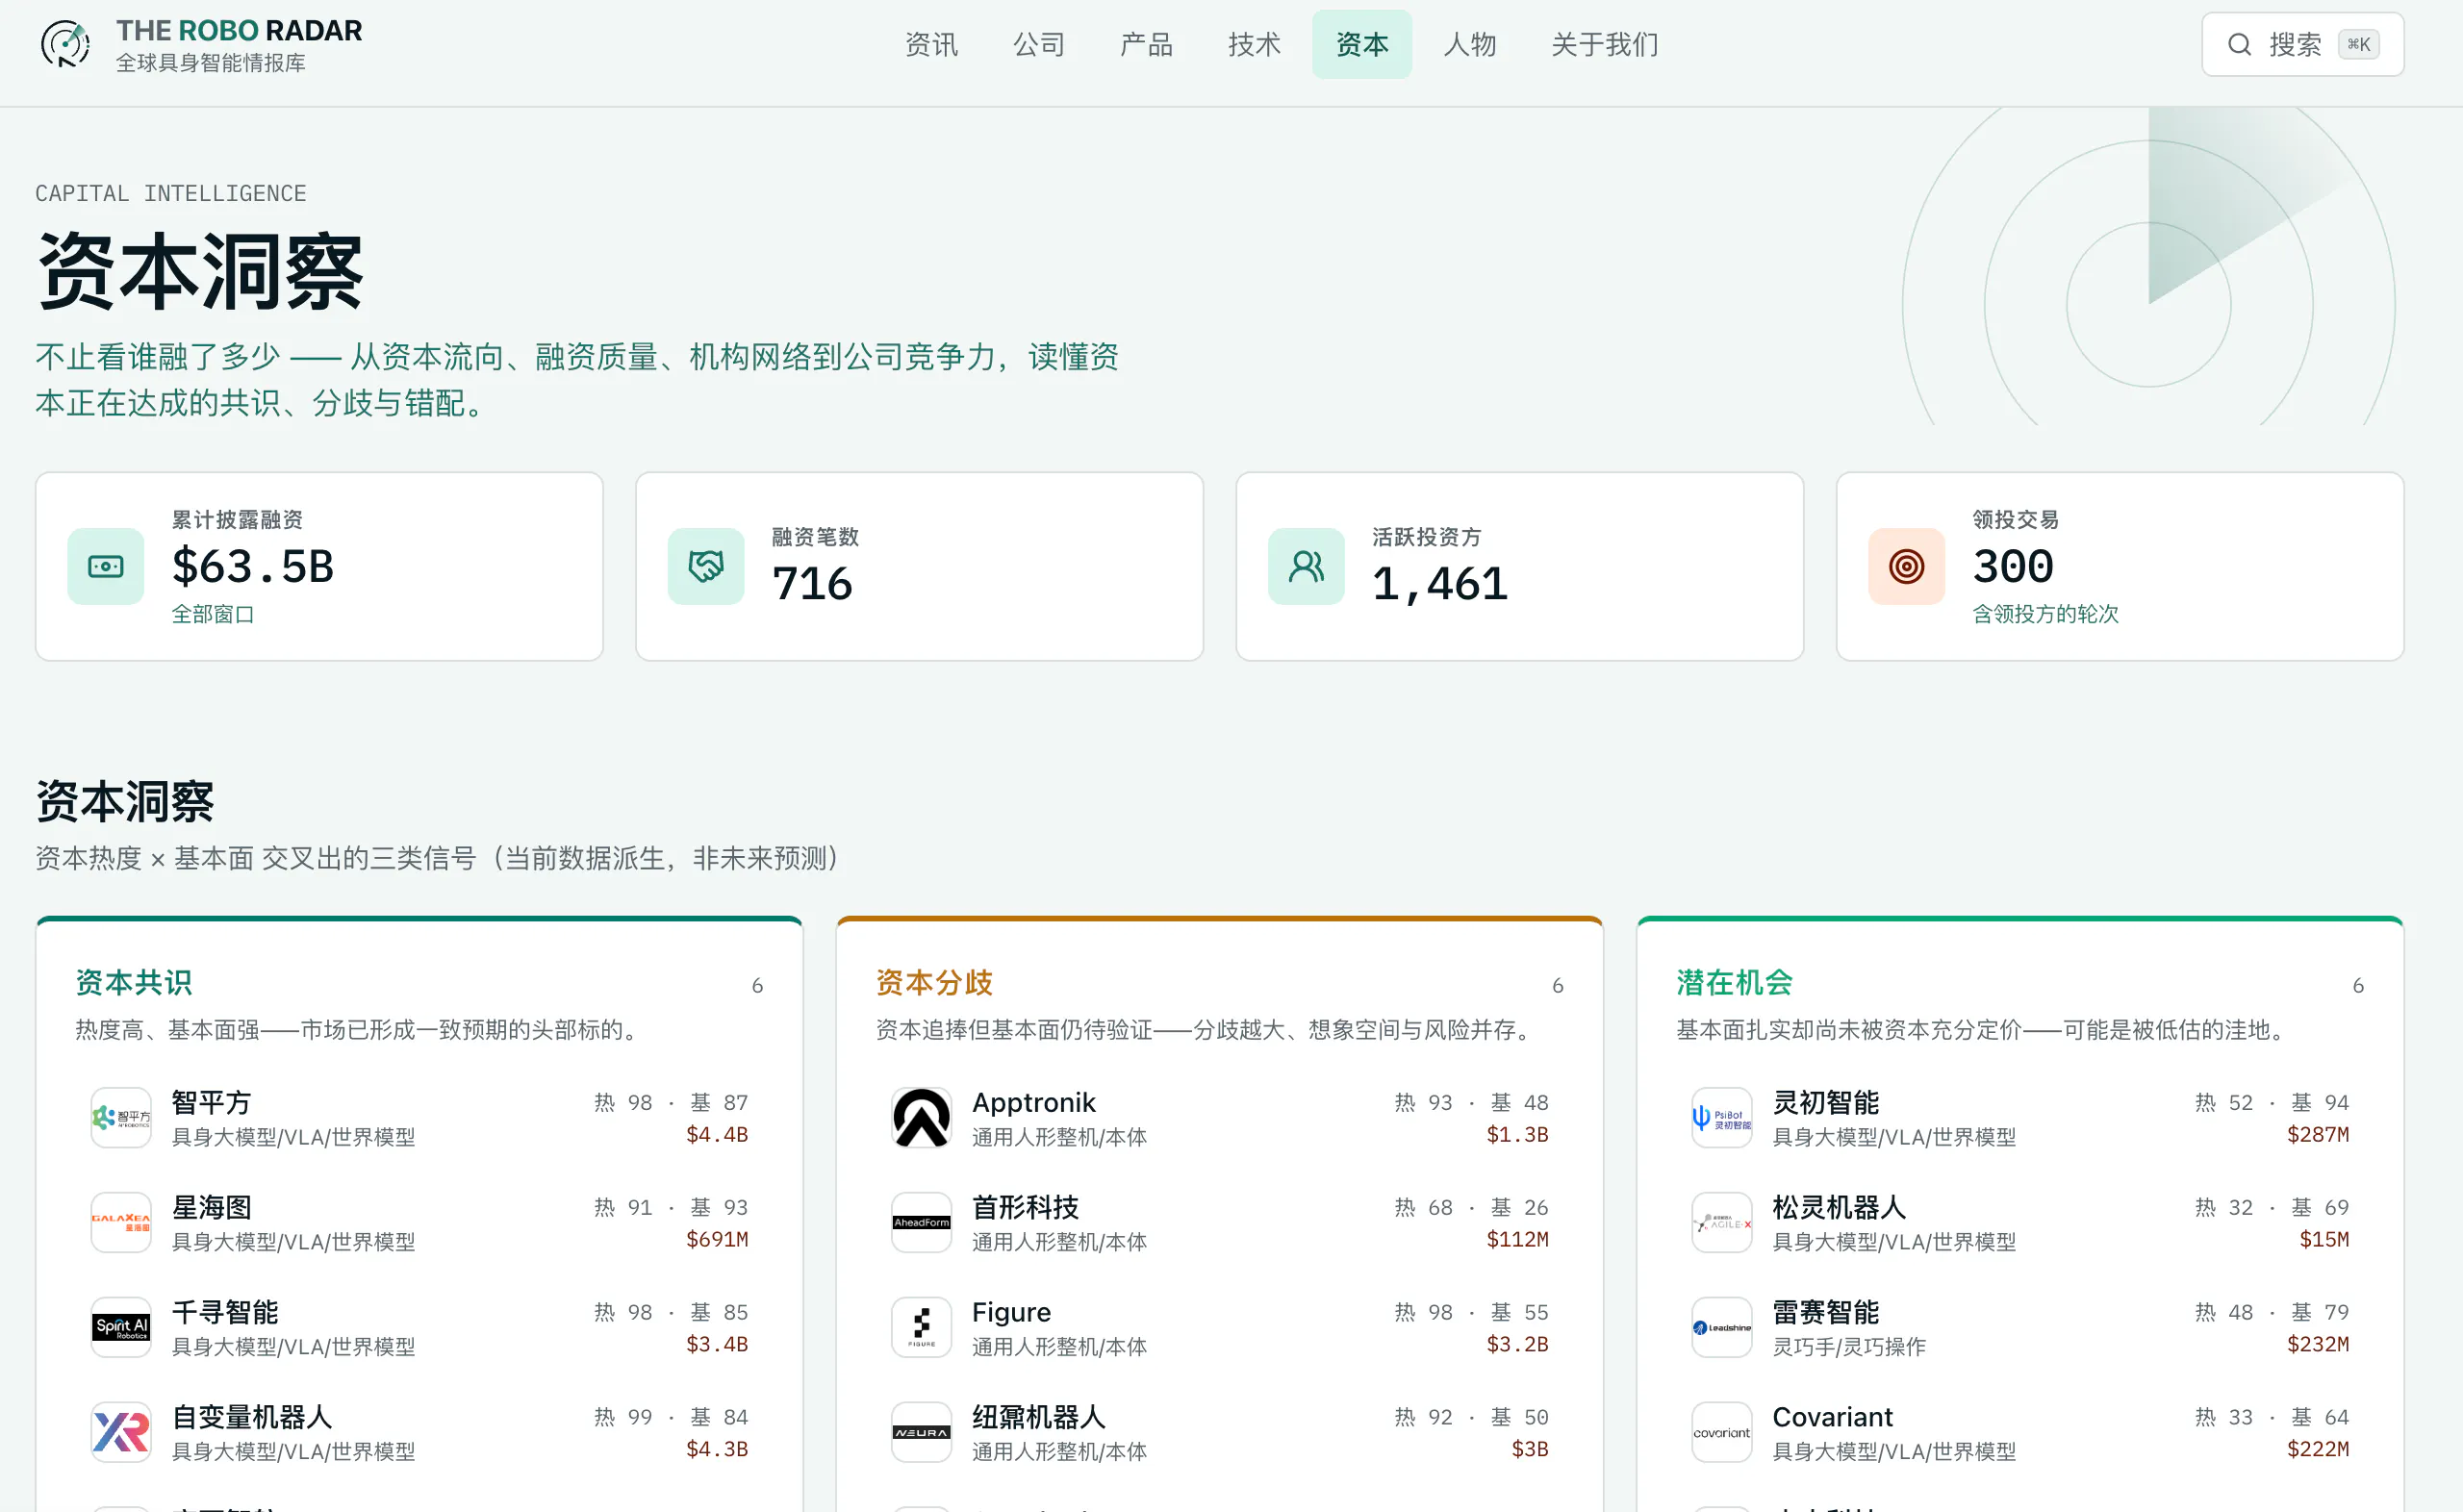The width and height of the screenshot is (2463, 1512).
Task: Click the CAPITAL INTELLIGENCE eyebrow label
Action: click(171, 193)
